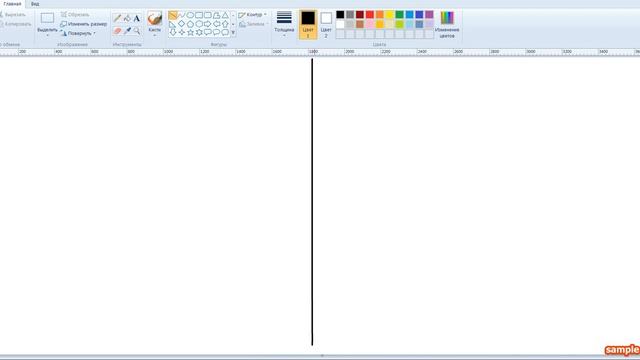Image resolution: width=640 pixels, height=360 pixels.
Task: Pick the dark gray color swatch
Action: coord(350,15)
